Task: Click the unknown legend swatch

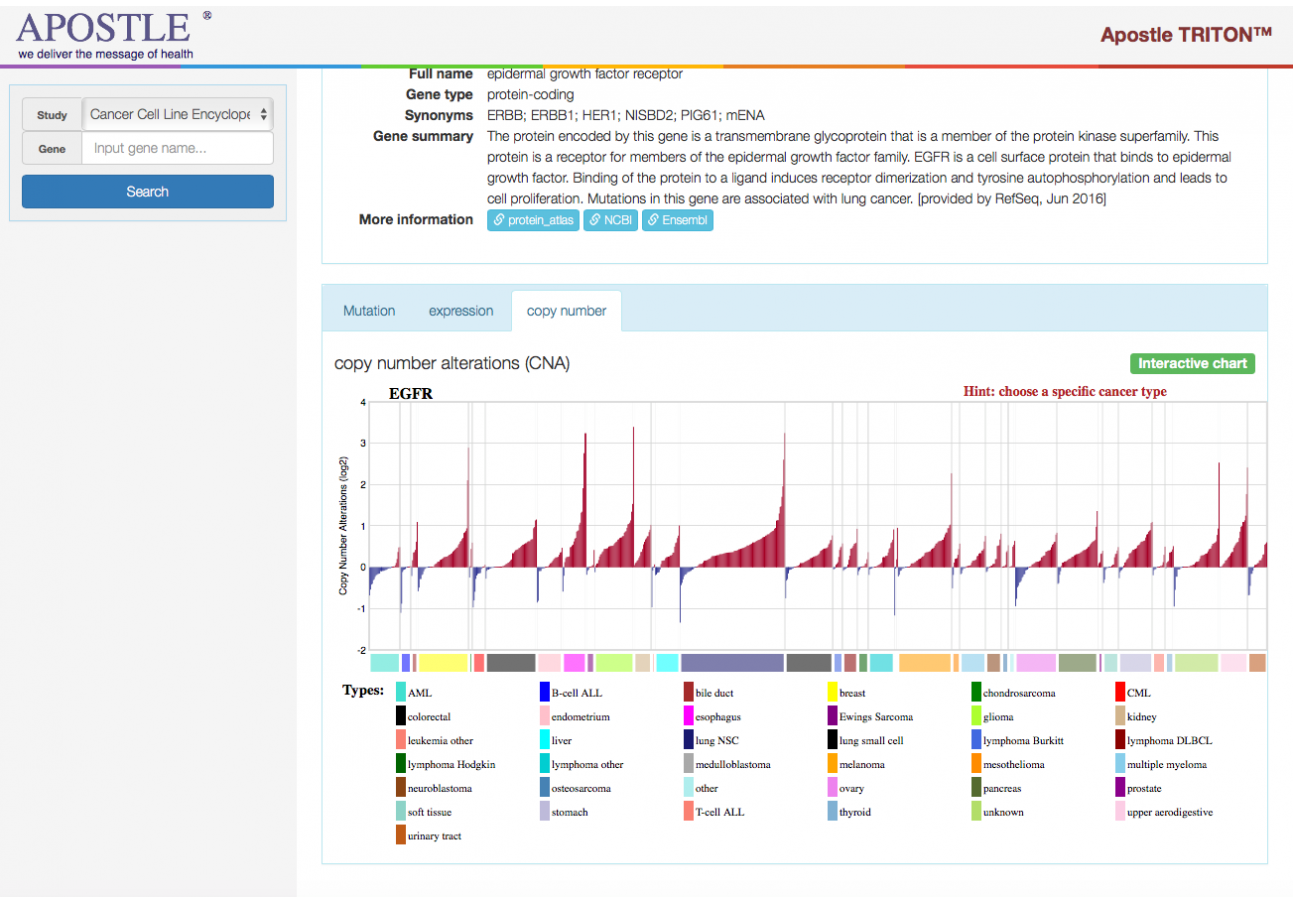Action: pos(976,812)
